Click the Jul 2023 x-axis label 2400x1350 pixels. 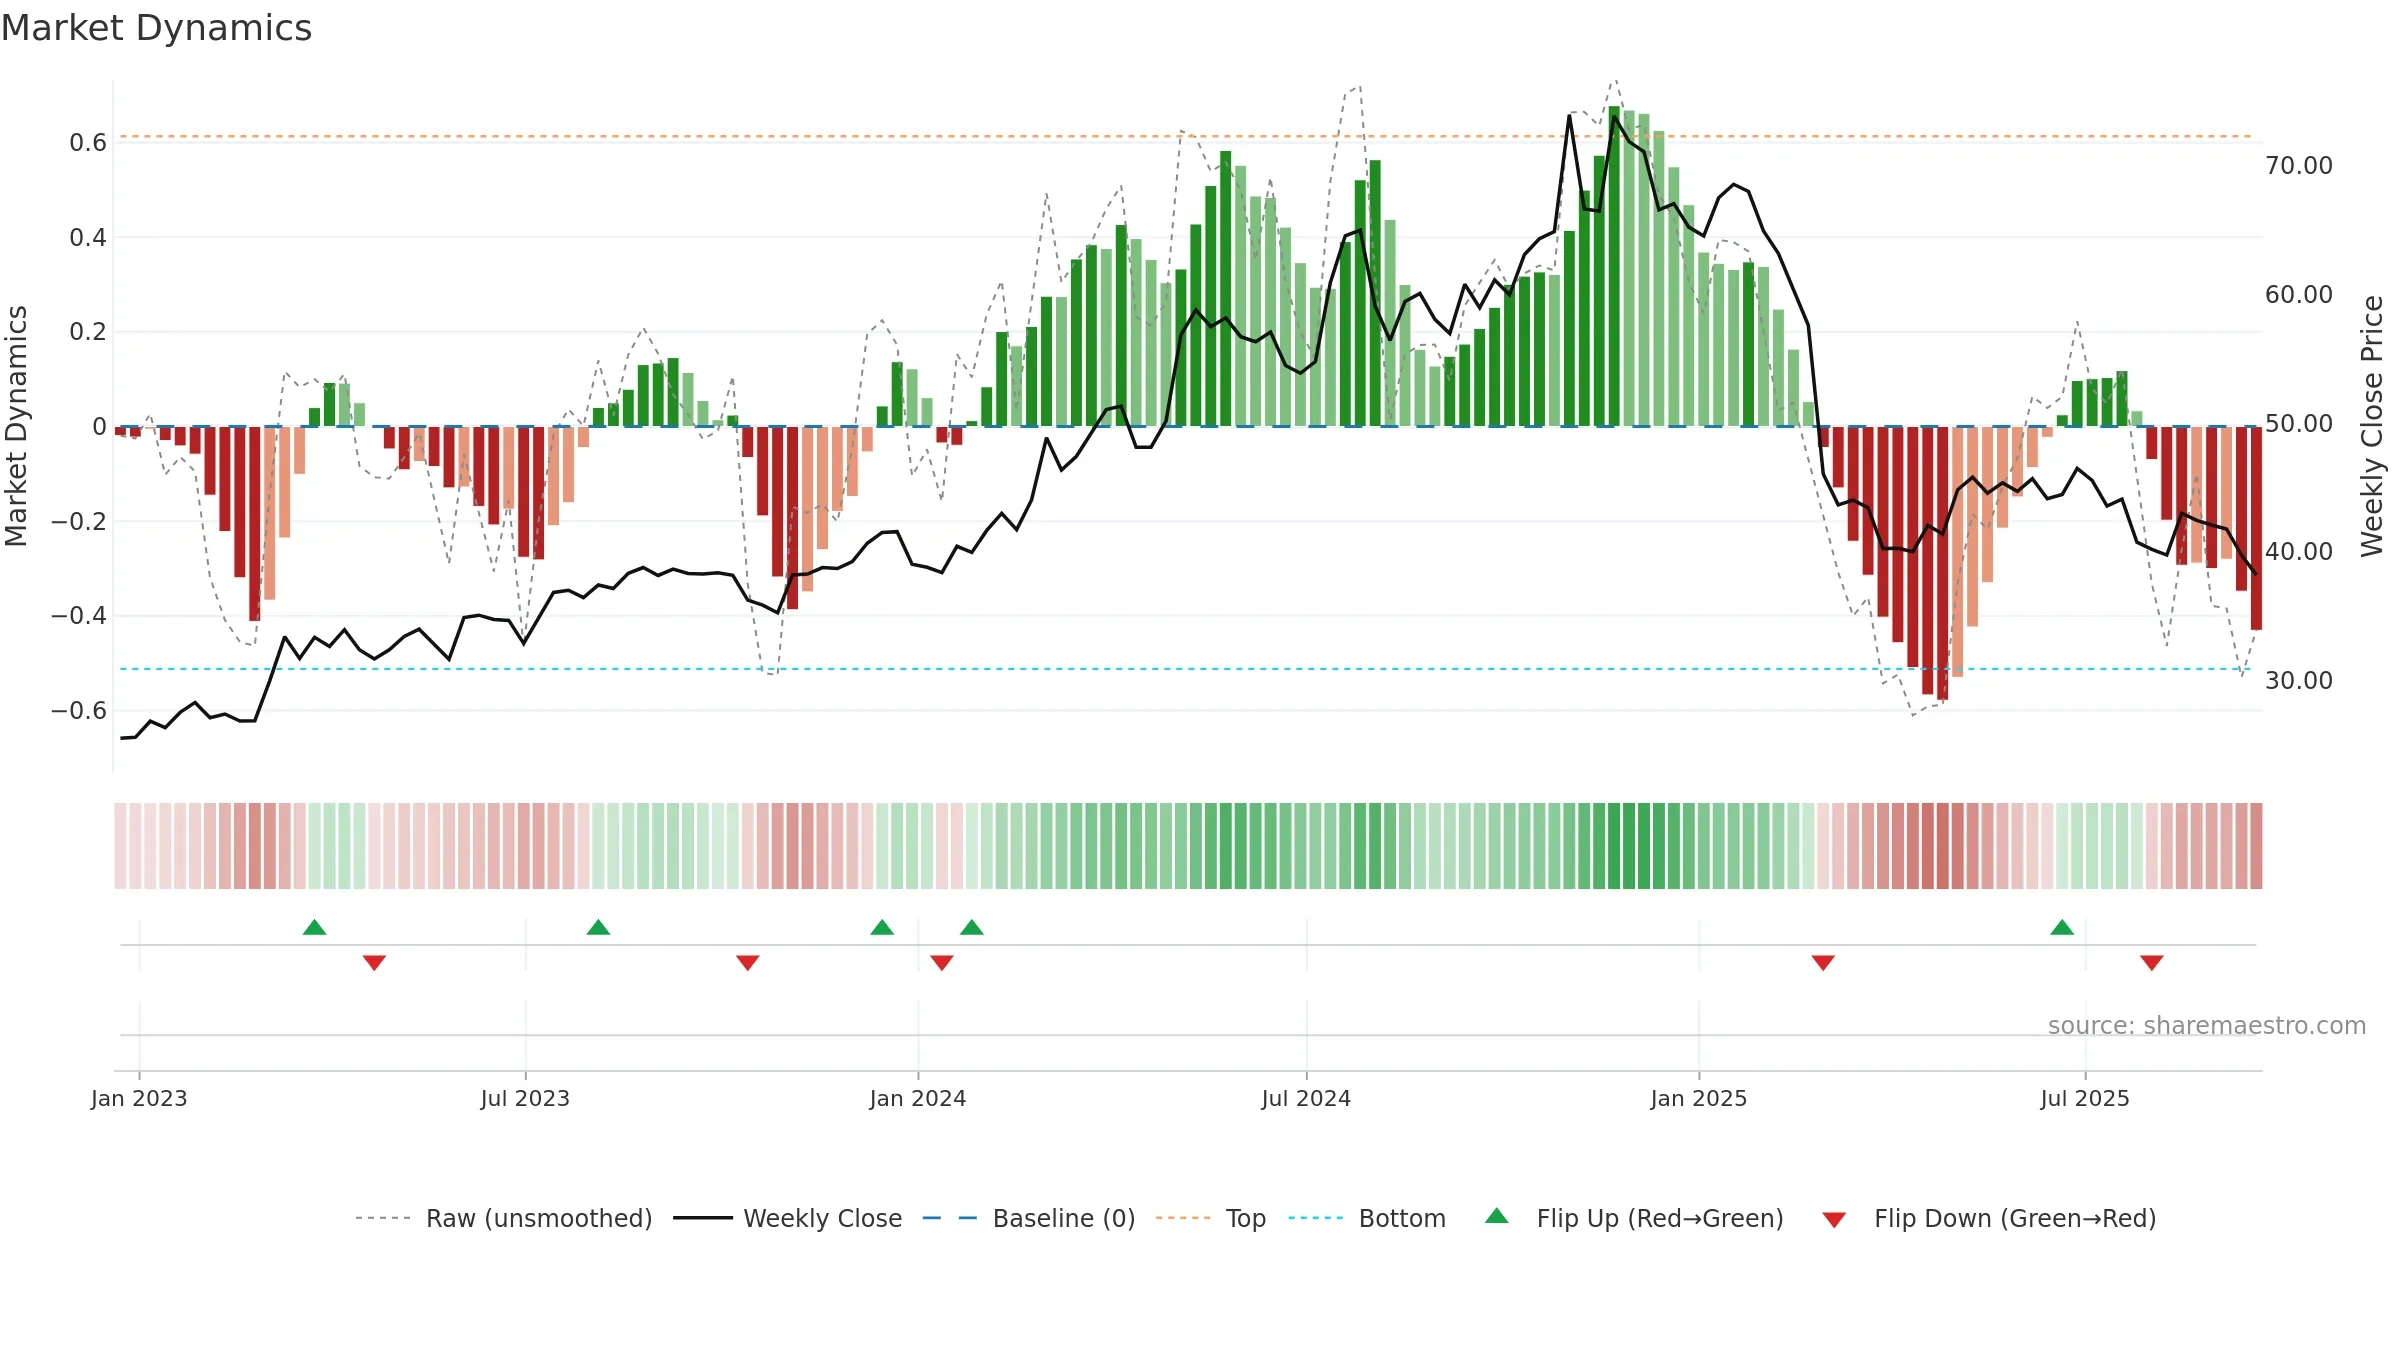point(525,1099)
